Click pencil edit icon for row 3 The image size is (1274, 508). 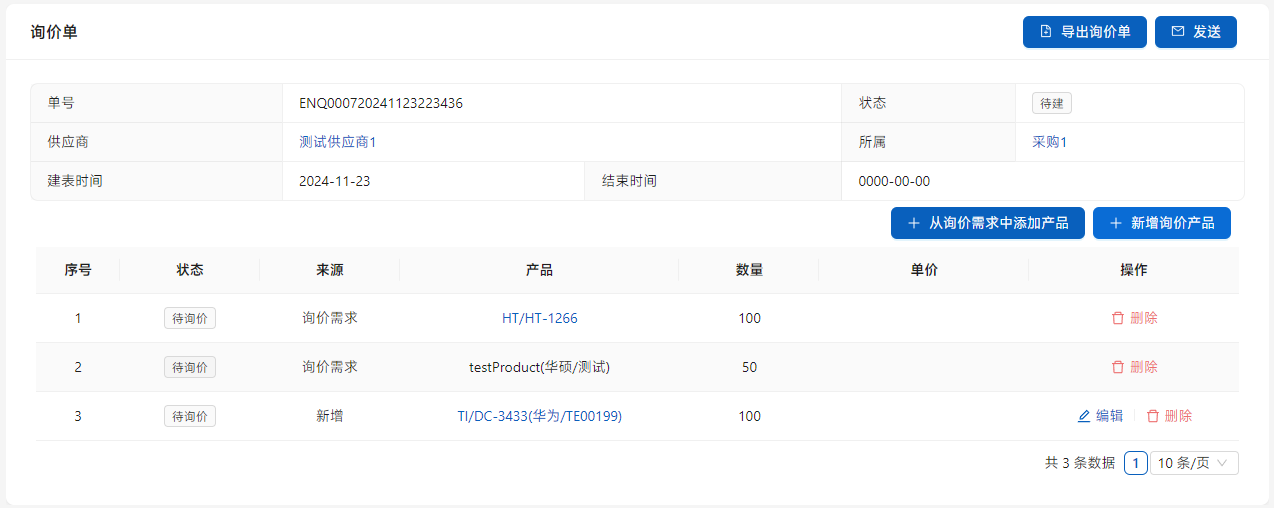pos(1084,416)
